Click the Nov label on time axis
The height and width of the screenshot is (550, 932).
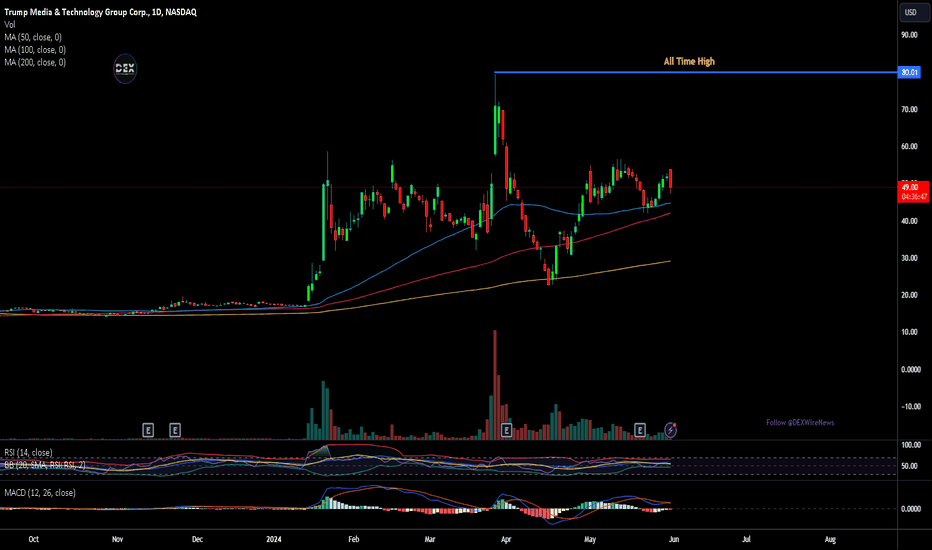pyautogui.click(x=118, y=539)
